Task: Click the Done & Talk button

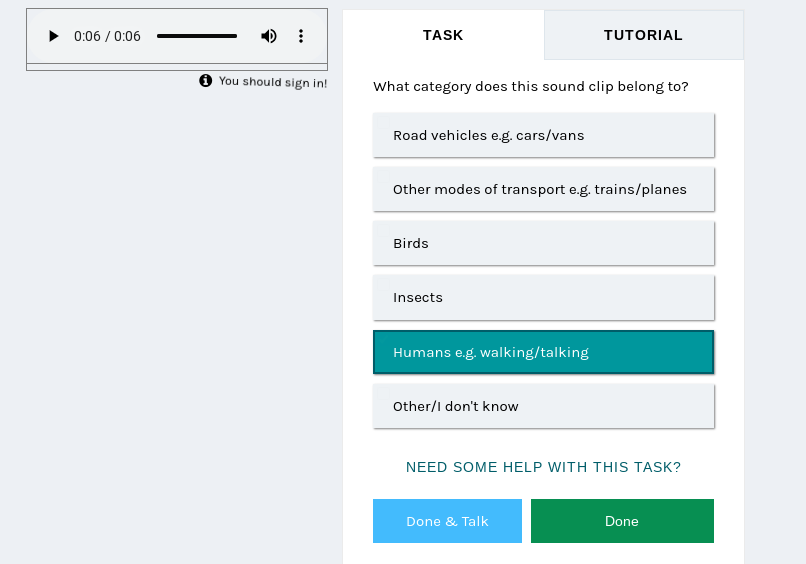Action: [x=447, y=521]
